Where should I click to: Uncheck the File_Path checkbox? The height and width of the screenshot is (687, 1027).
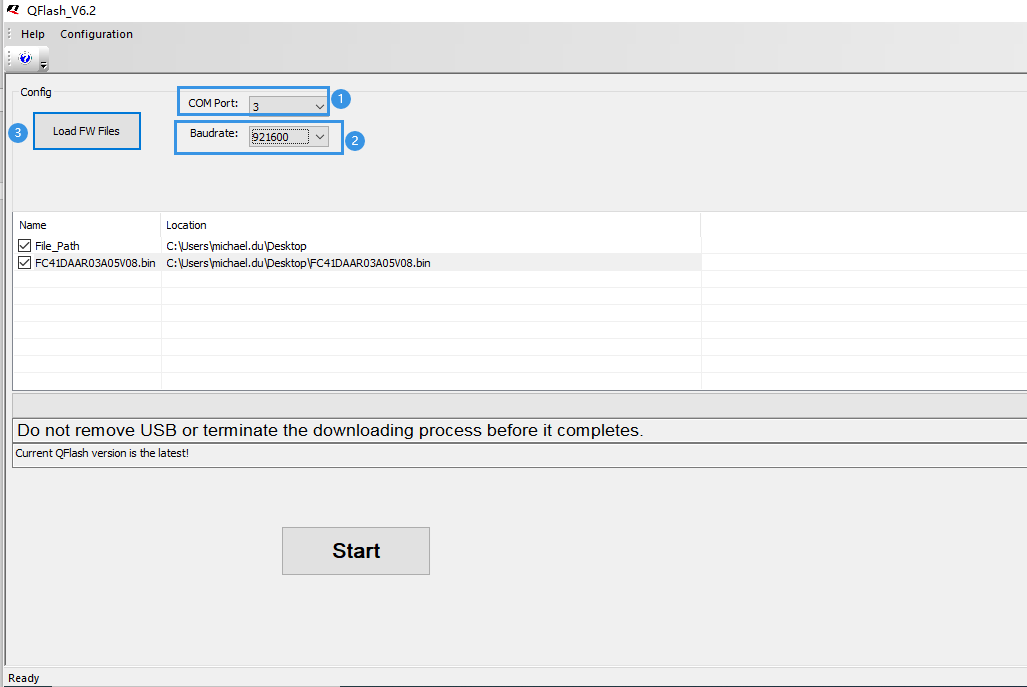click(24, 245)
